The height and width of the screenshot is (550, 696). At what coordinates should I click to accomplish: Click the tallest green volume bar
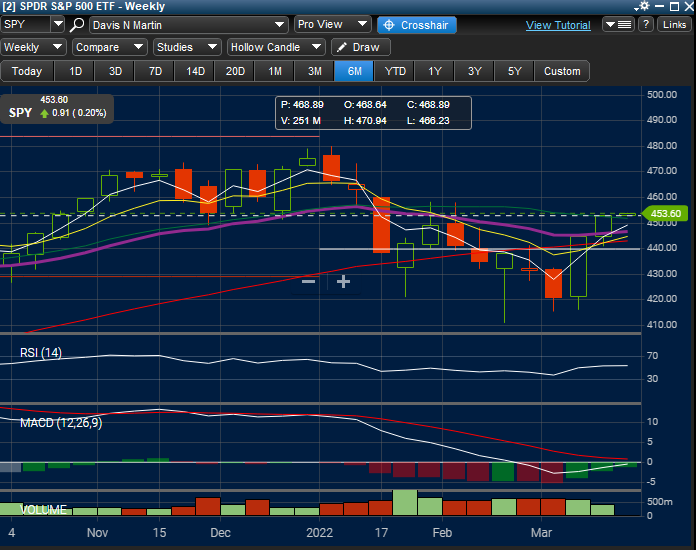[x=405, y=503]
